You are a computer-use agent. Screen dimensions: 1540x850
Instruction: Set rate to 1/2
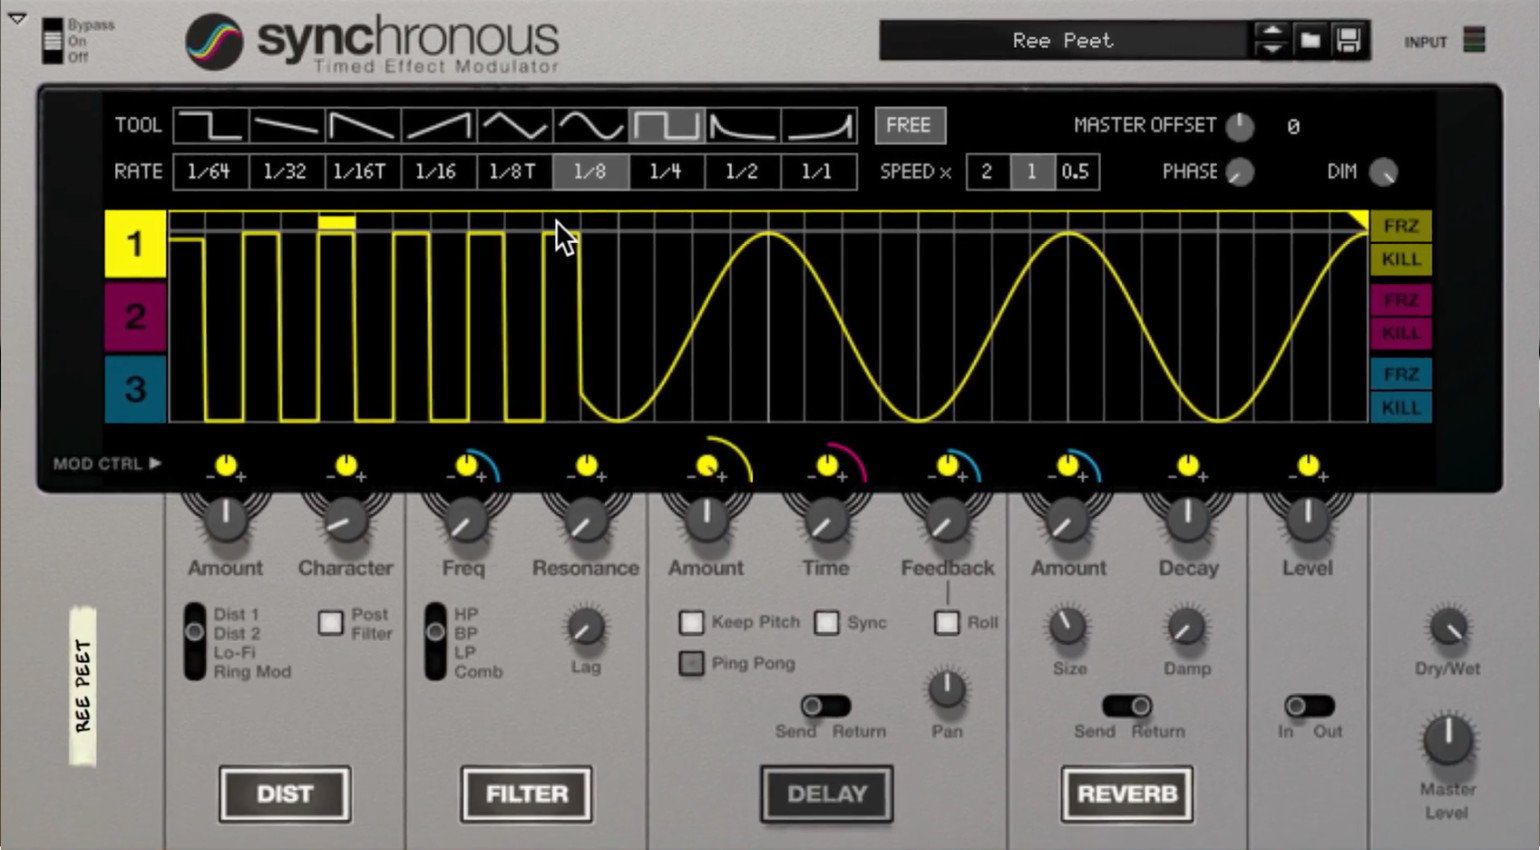click(x=742, y=172)
